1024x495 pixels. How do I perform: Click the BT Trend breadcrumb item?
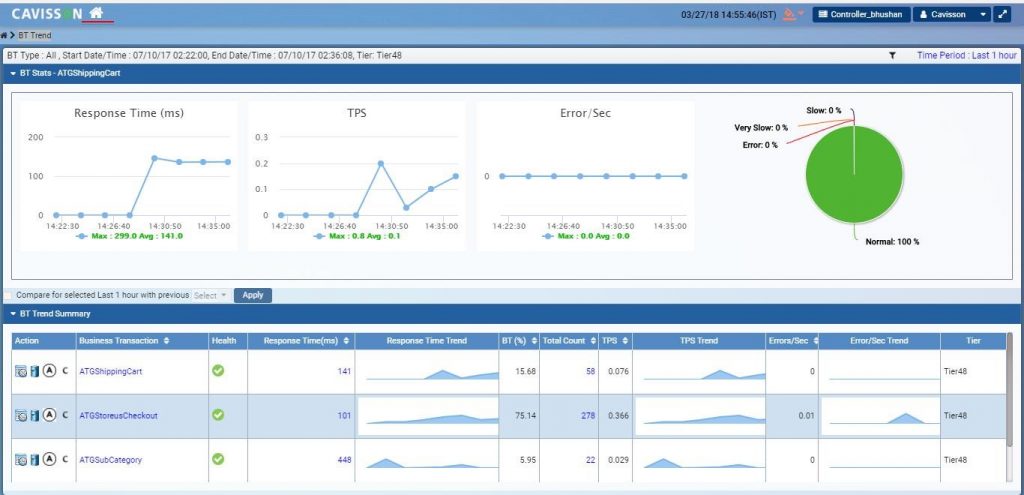(35, 35)
